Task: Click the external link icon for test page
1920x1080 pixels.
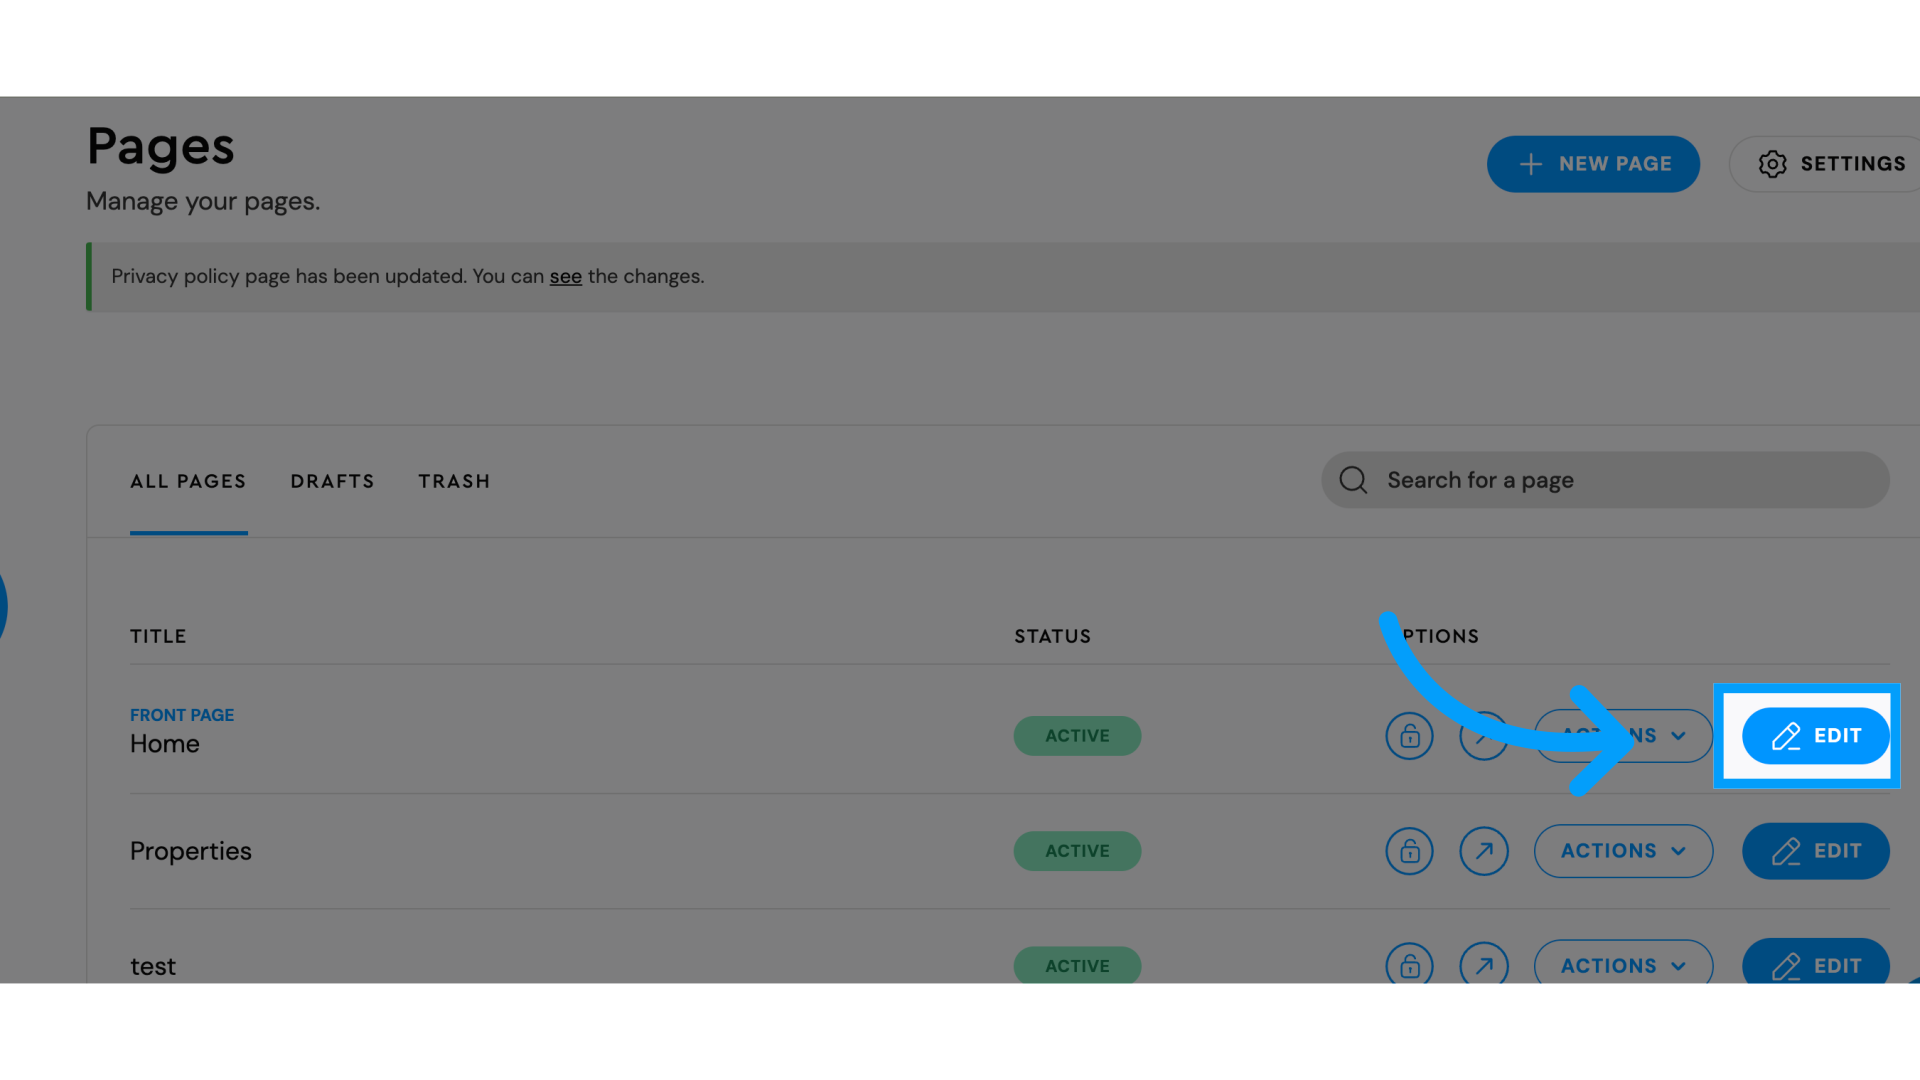Action: click(1484, 965)
